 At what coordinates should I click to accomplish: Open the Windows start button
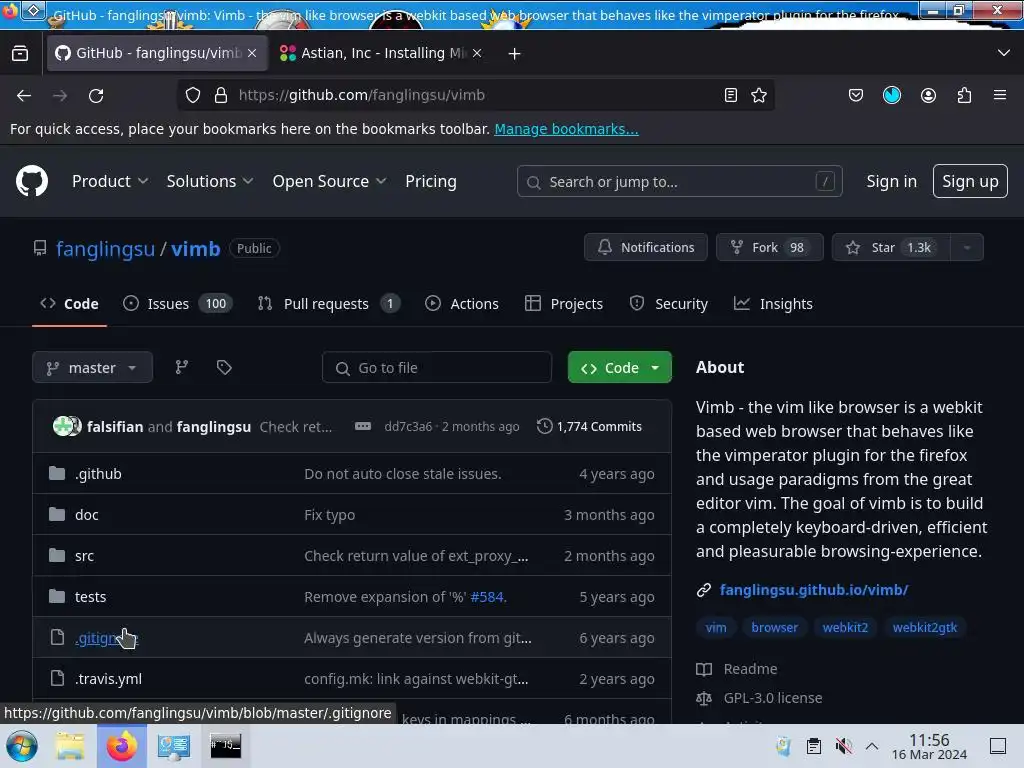pyautogui.click(x=22, y=746)
